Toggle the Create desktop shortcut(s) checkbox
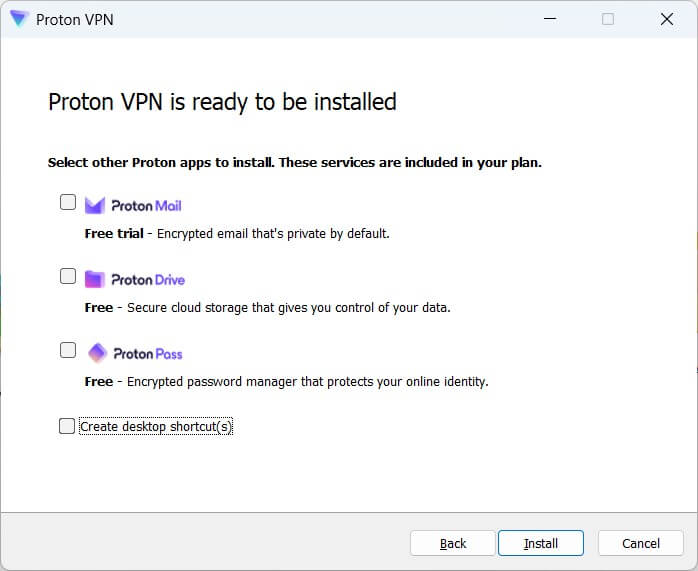This screenshot has width=698, height=571. (67, 427)
